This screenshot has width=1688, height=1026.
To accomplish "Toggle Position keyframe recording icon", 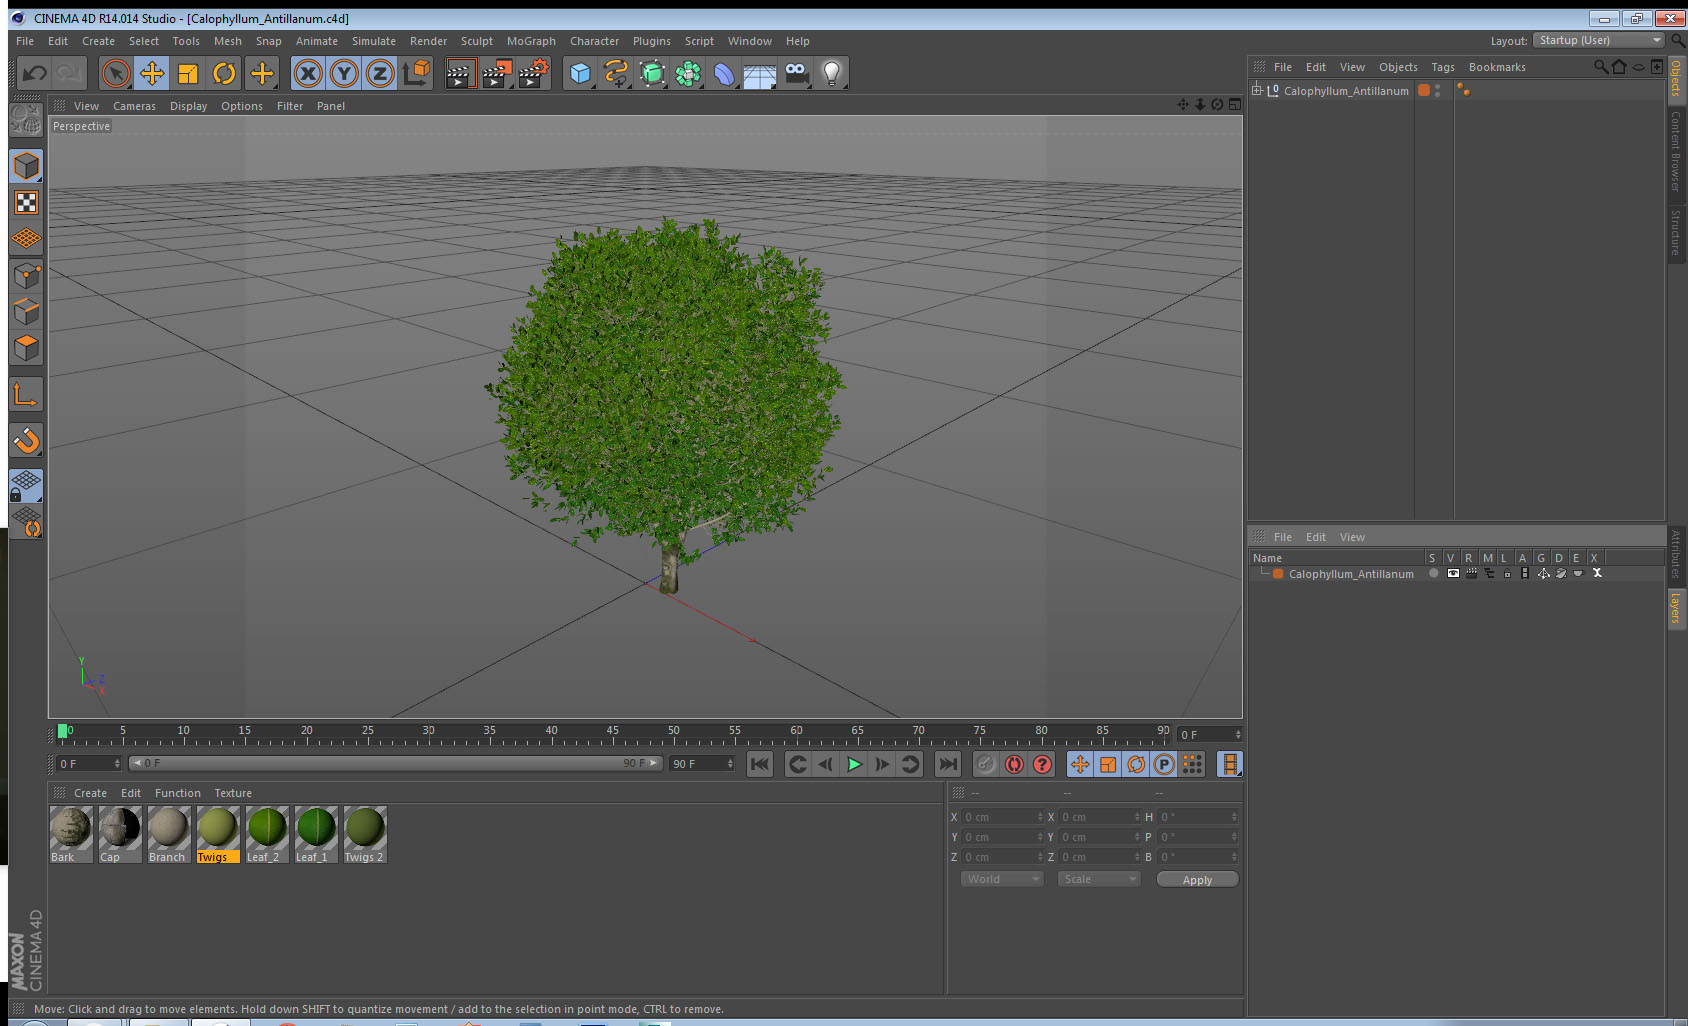I will [x=1080, y=764].
